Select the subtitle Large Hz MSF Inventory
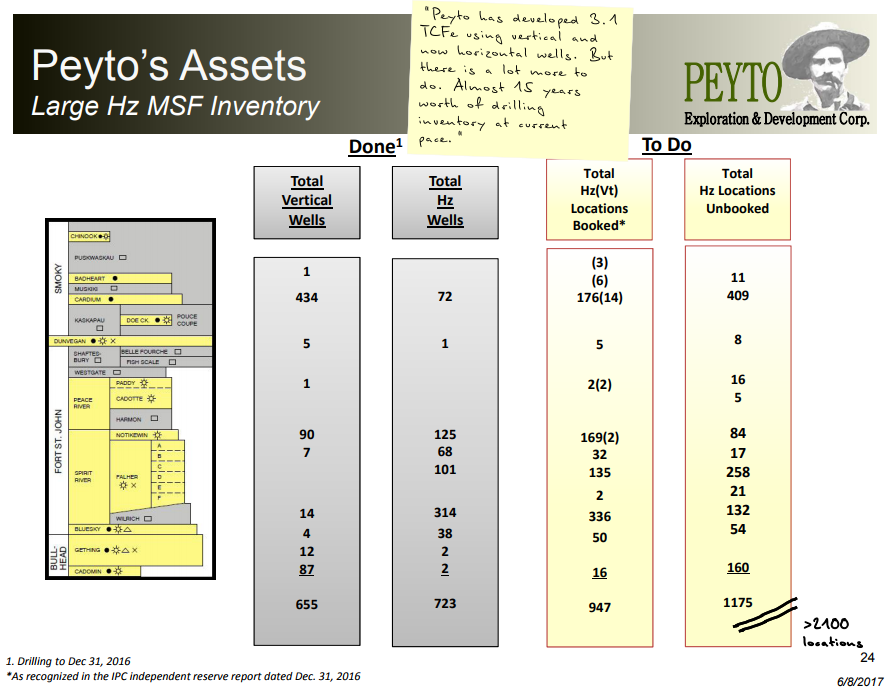The image size is (889, 691). [176, 107]
